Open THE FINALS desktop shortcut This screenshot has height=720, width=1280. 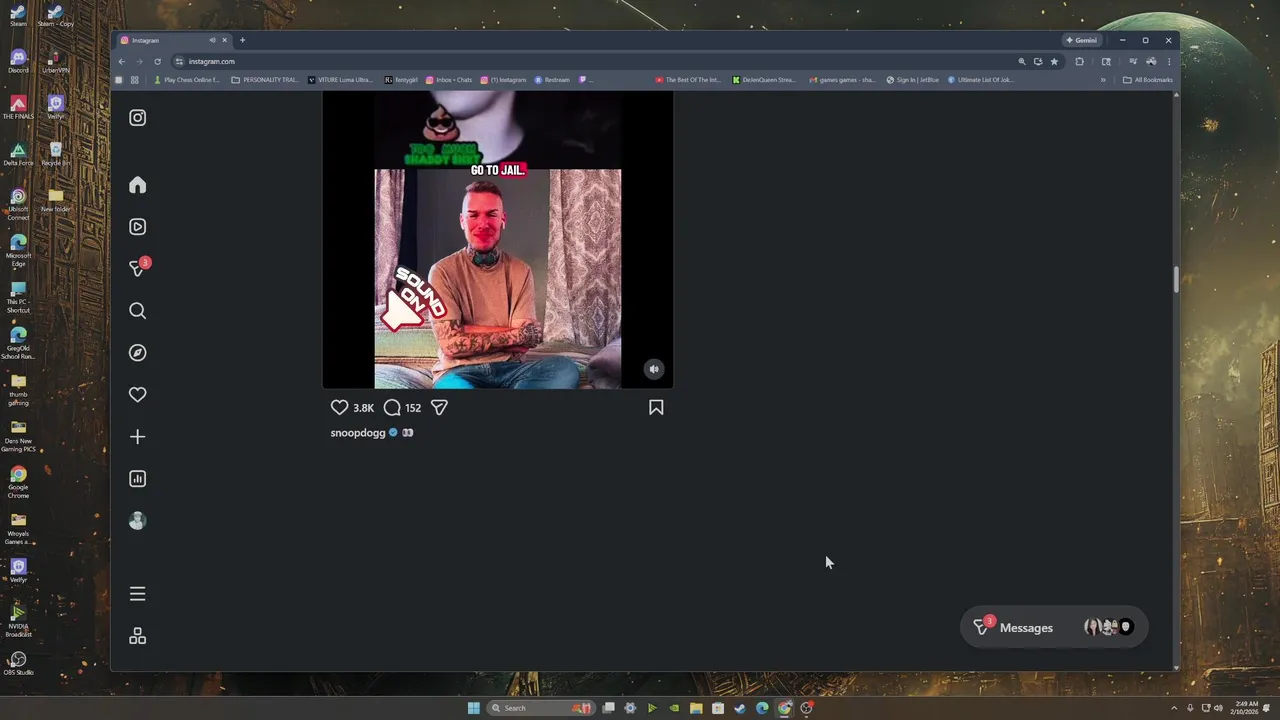click(18, 108)
